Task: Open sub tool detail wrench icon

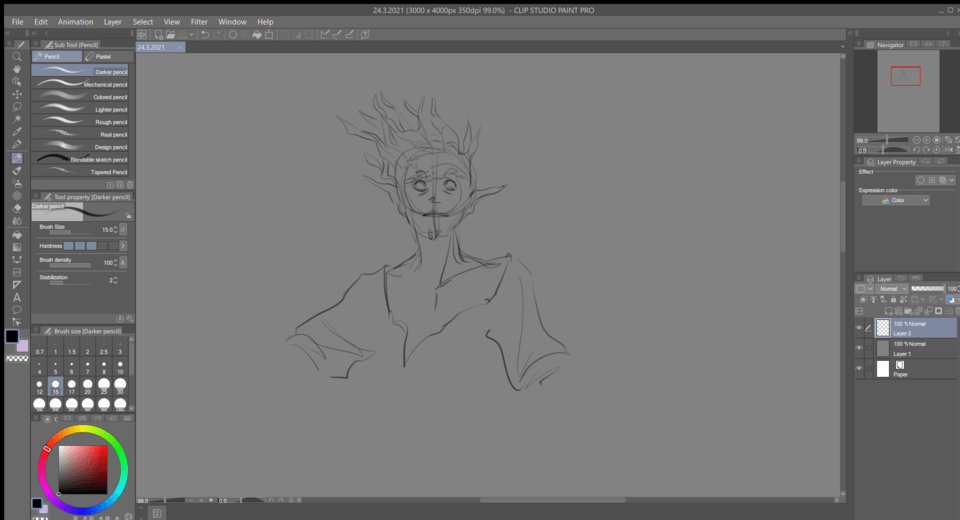Action: pyautogui.click(x=130, y=318)
